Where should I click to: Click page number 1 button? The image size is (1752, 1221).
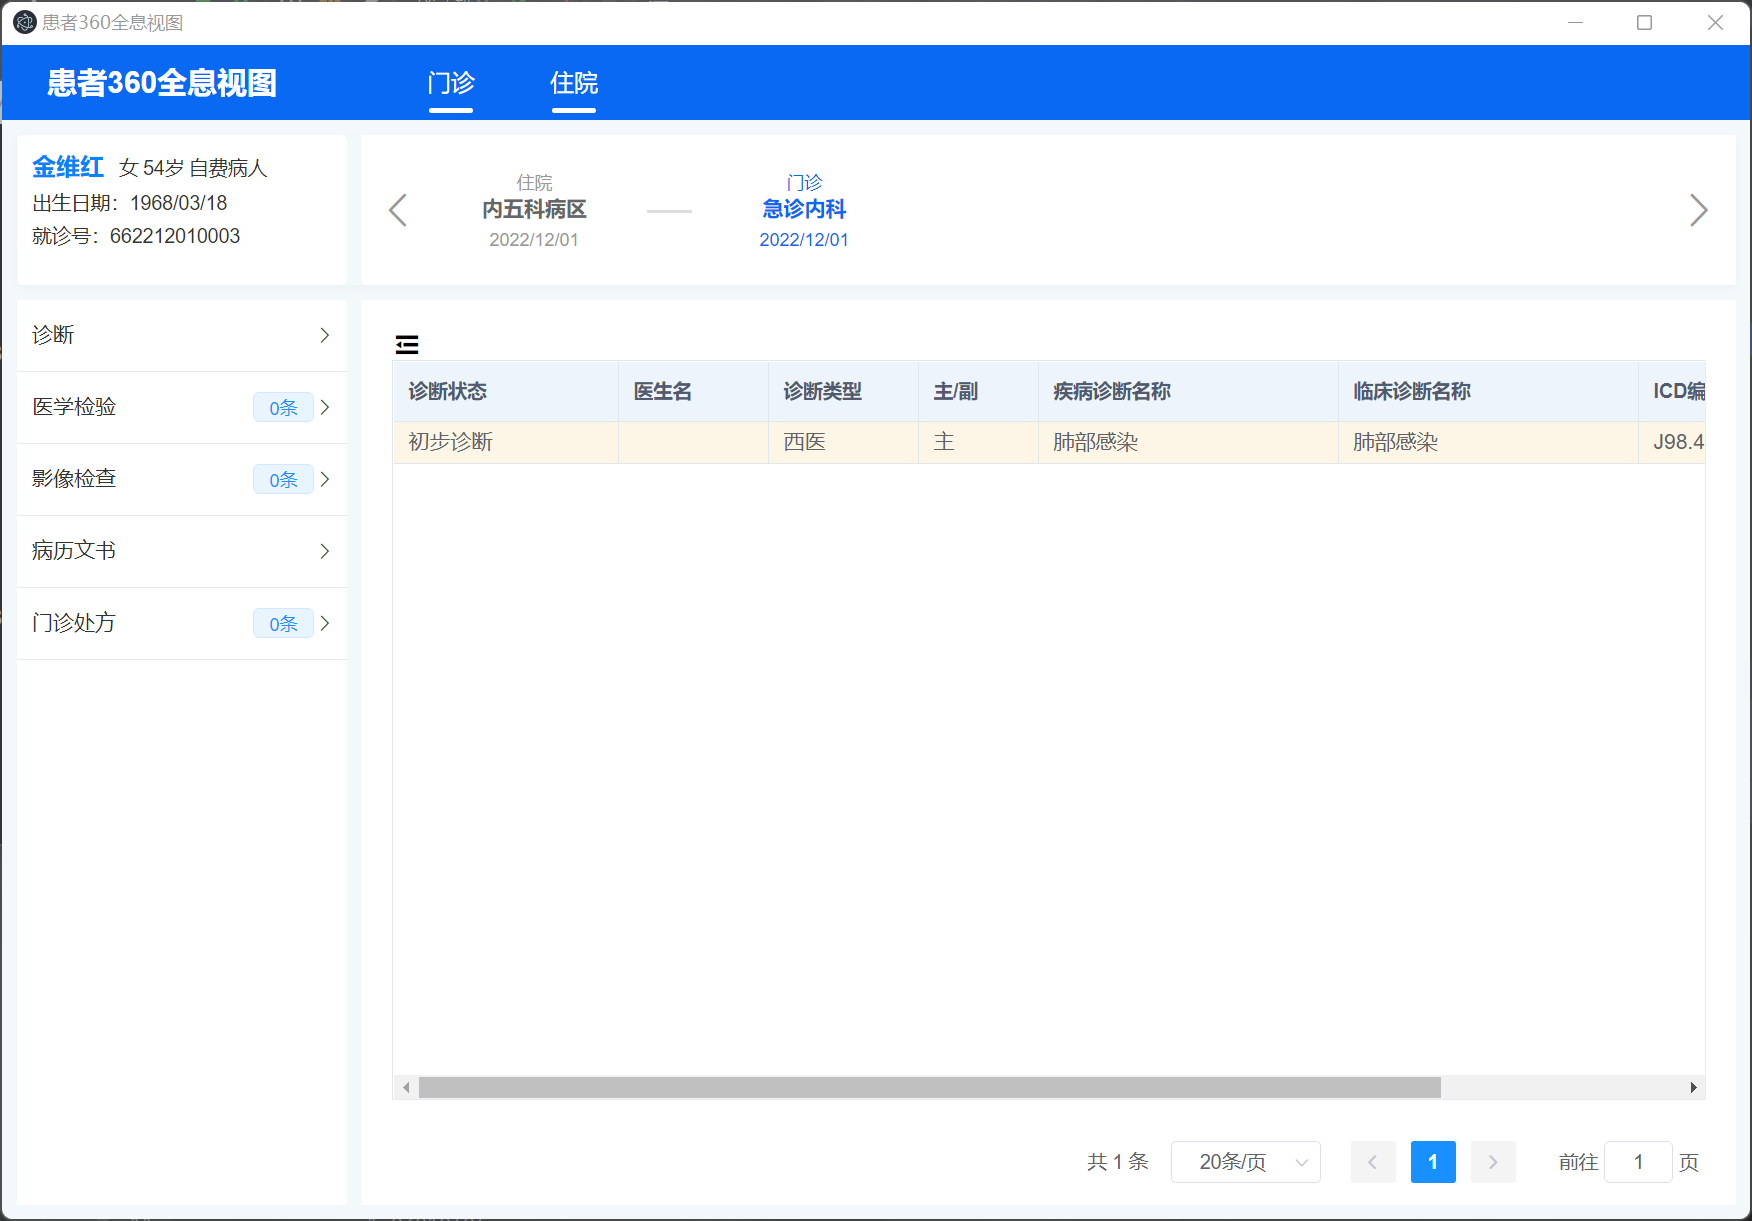pyautogui.click(x=1433, y=1162)
